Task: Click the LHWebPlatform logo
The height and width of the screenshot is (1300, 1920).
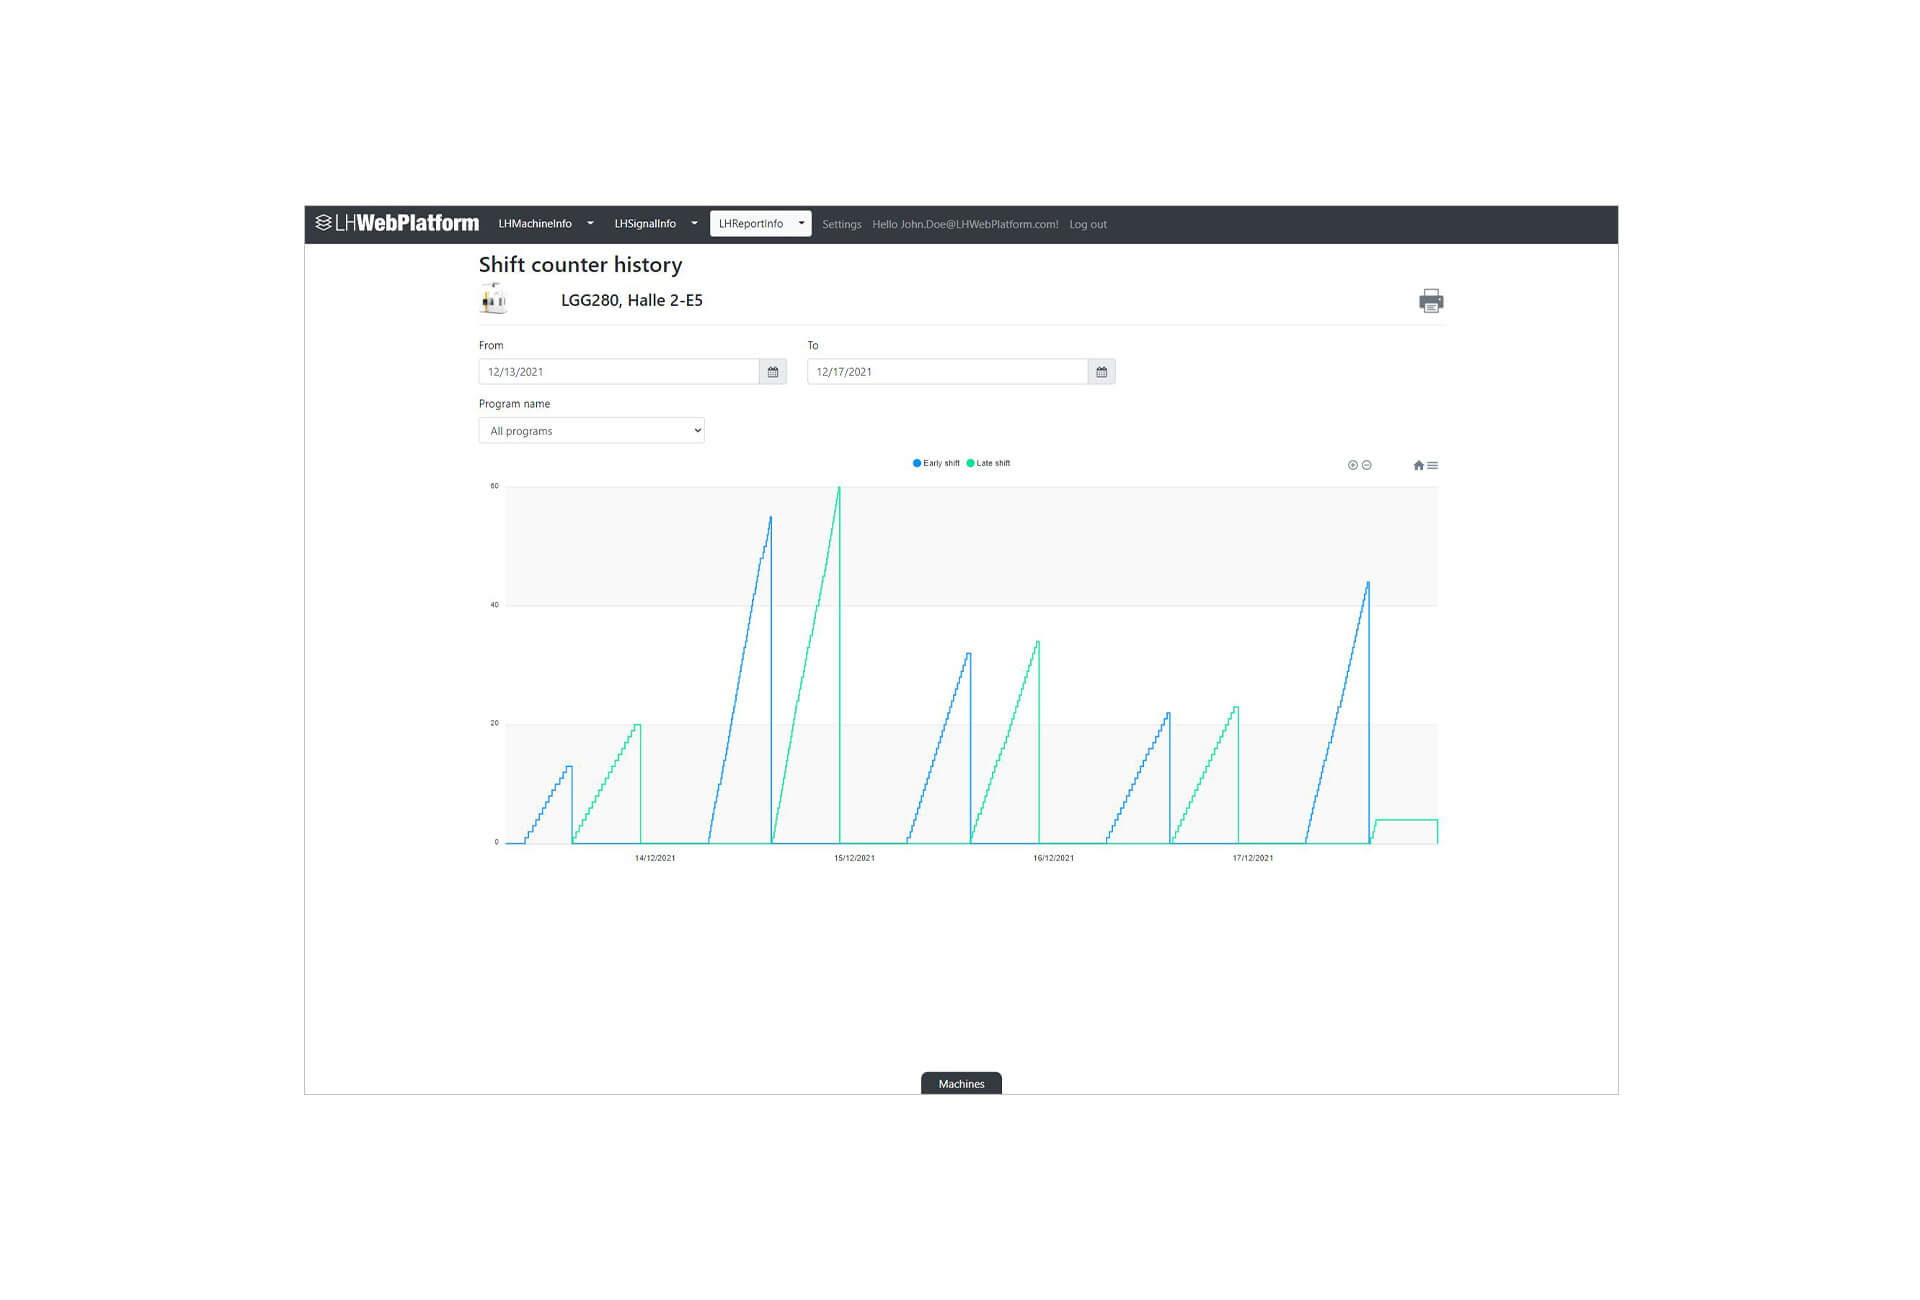Action: coord(397,223)
